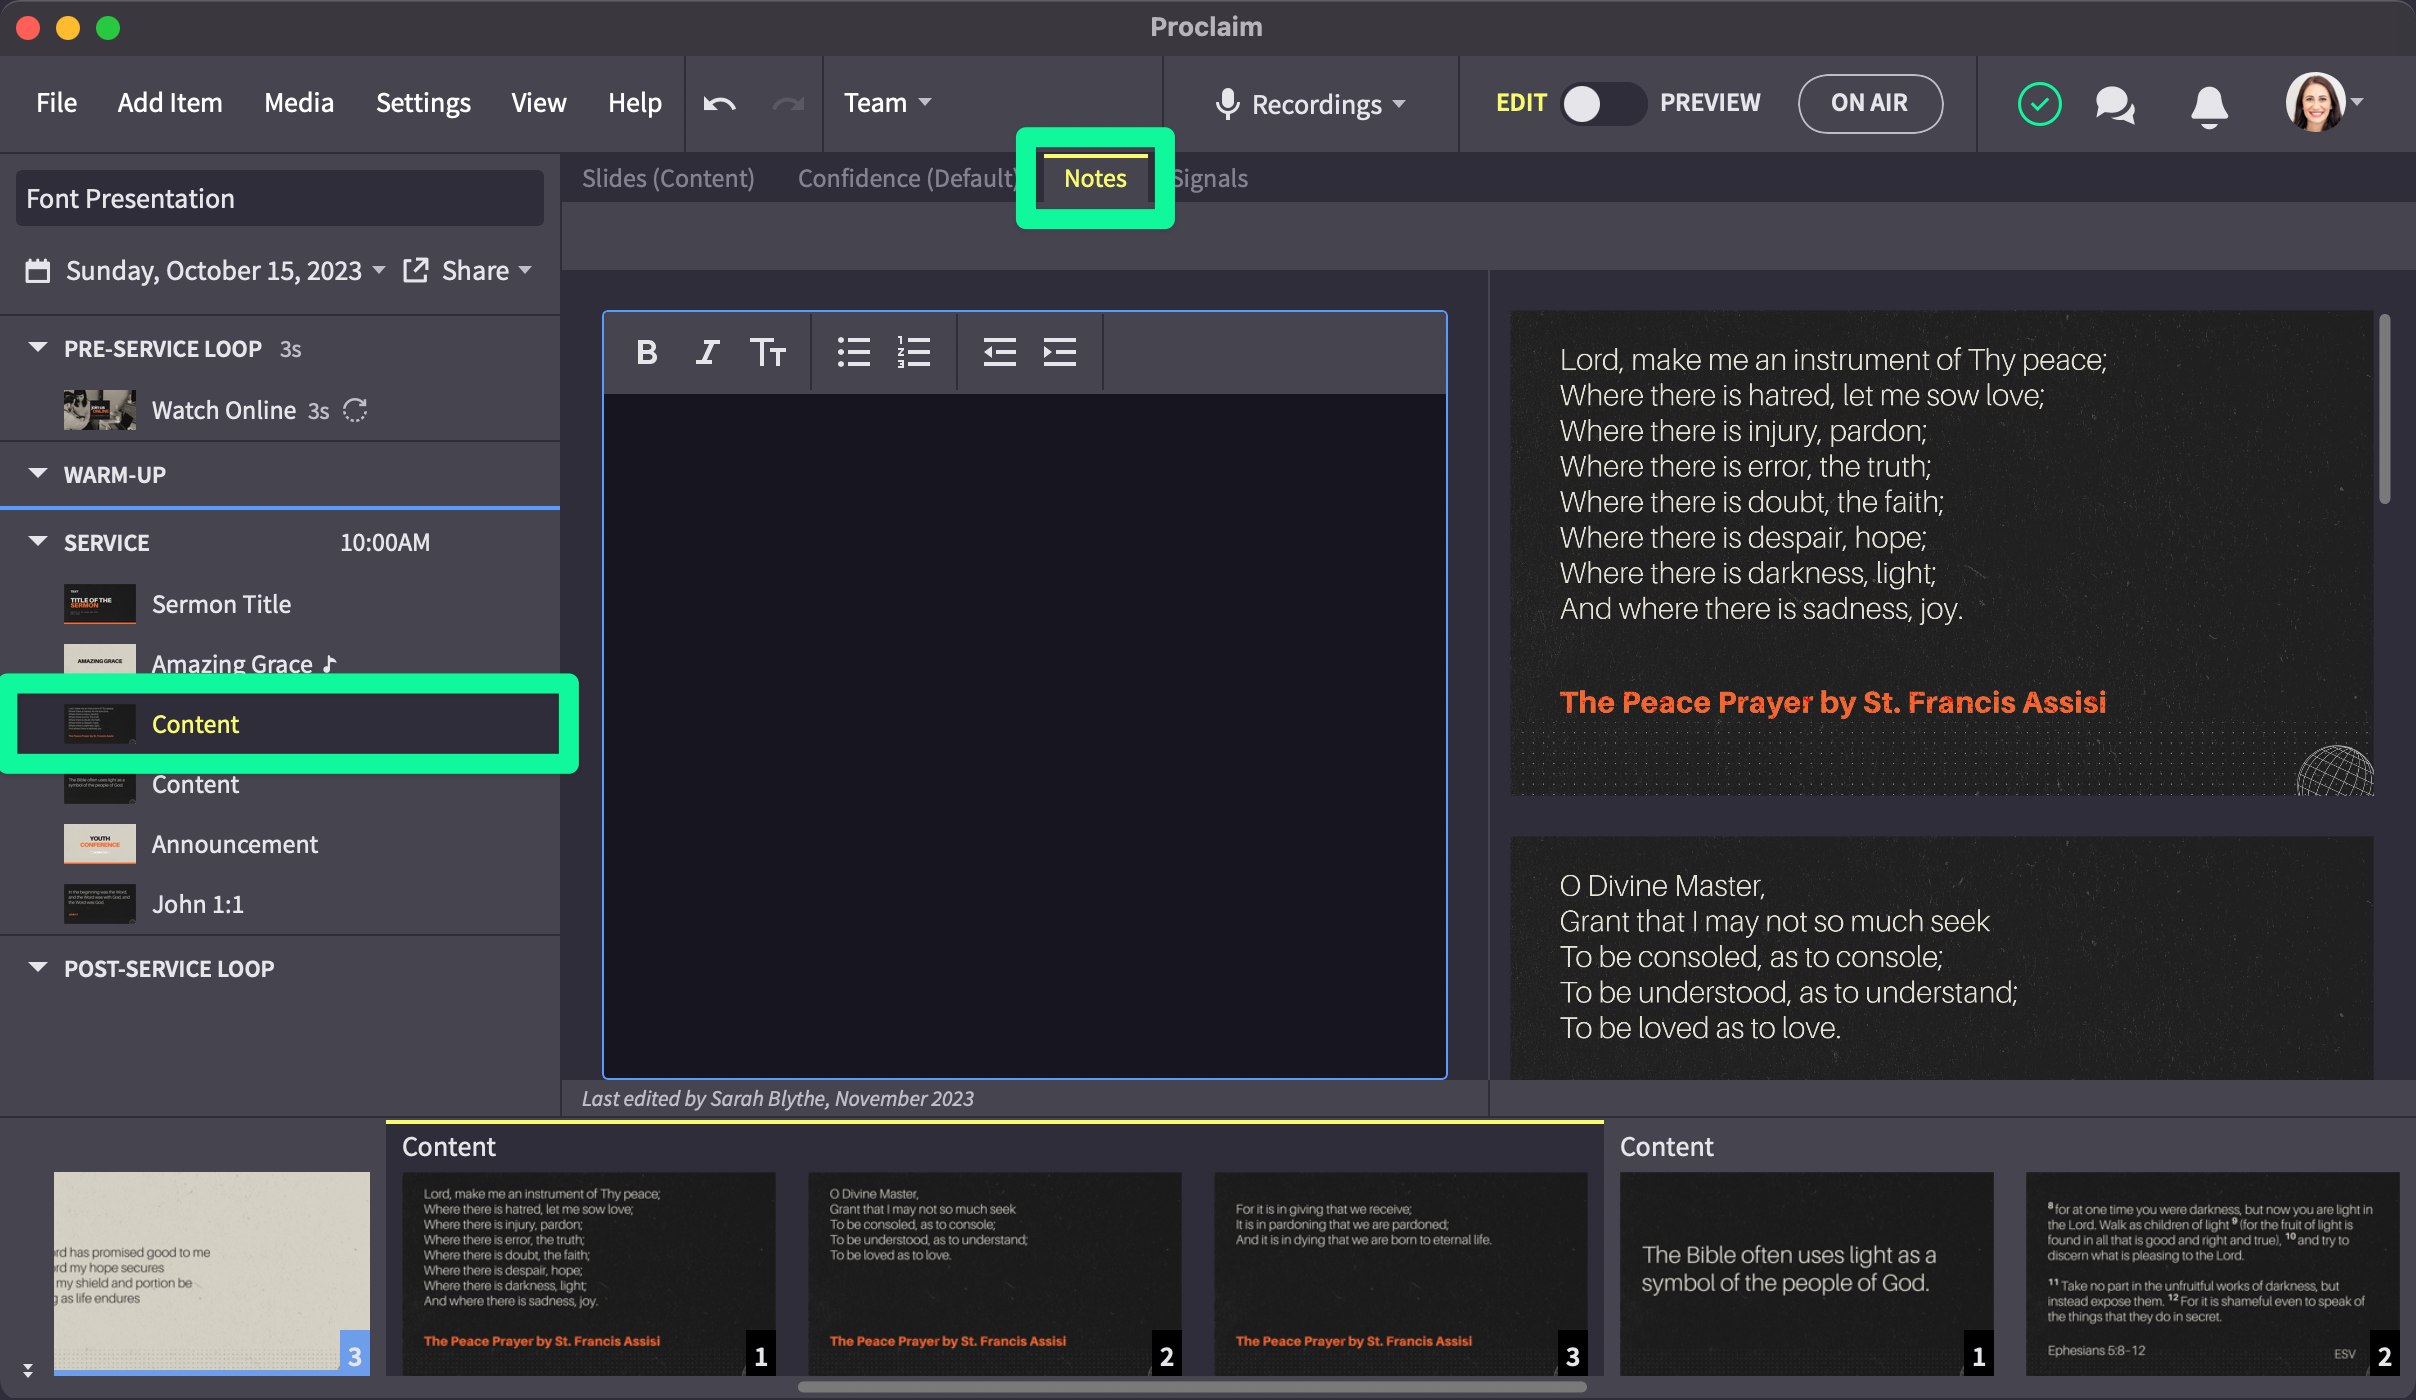Open the text size tool
The image size is (2416, 1400).
click(767, 352)
